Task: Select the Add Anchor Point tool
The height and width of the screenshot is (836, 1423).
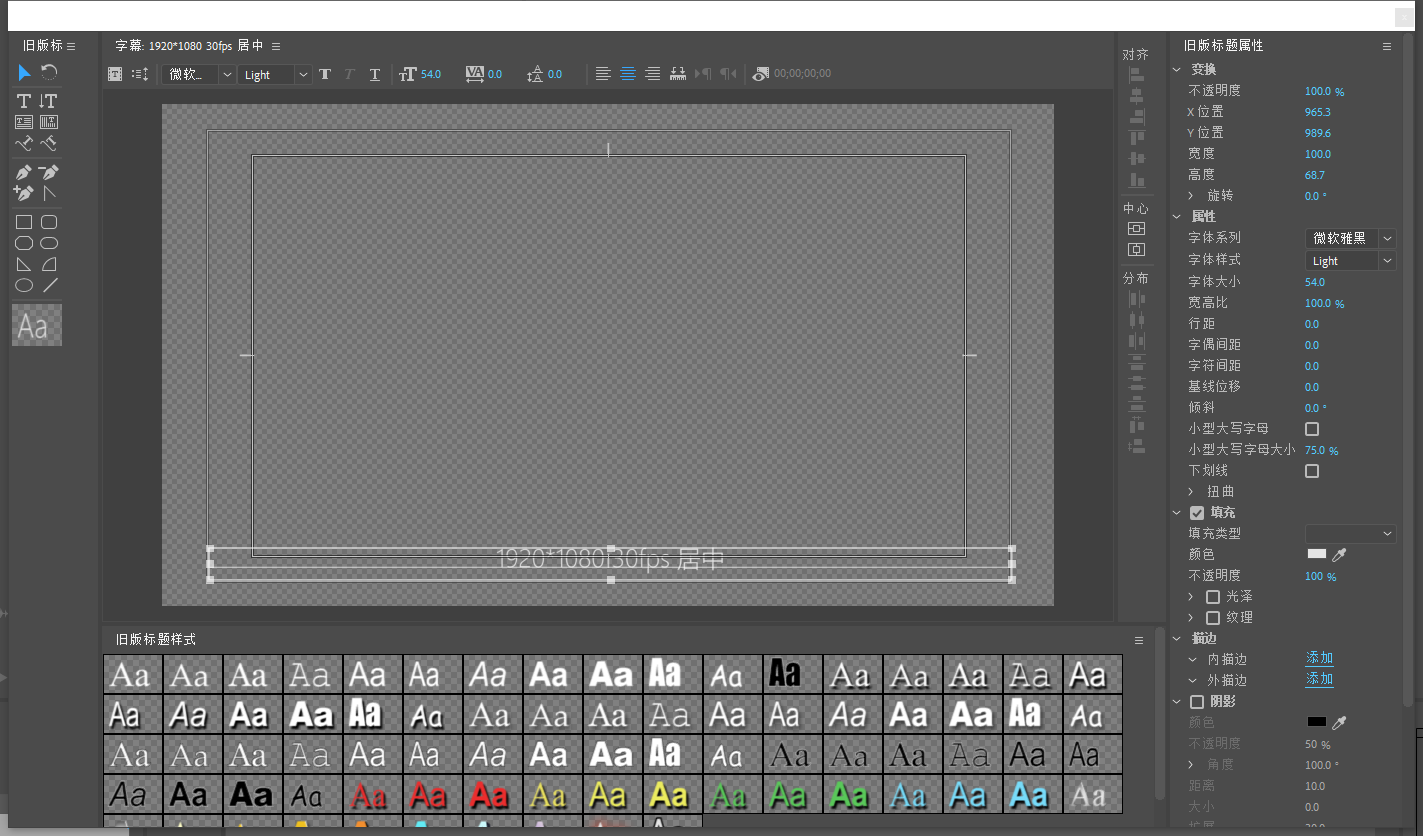Action: pyautogui.click(x=24, y=193)
